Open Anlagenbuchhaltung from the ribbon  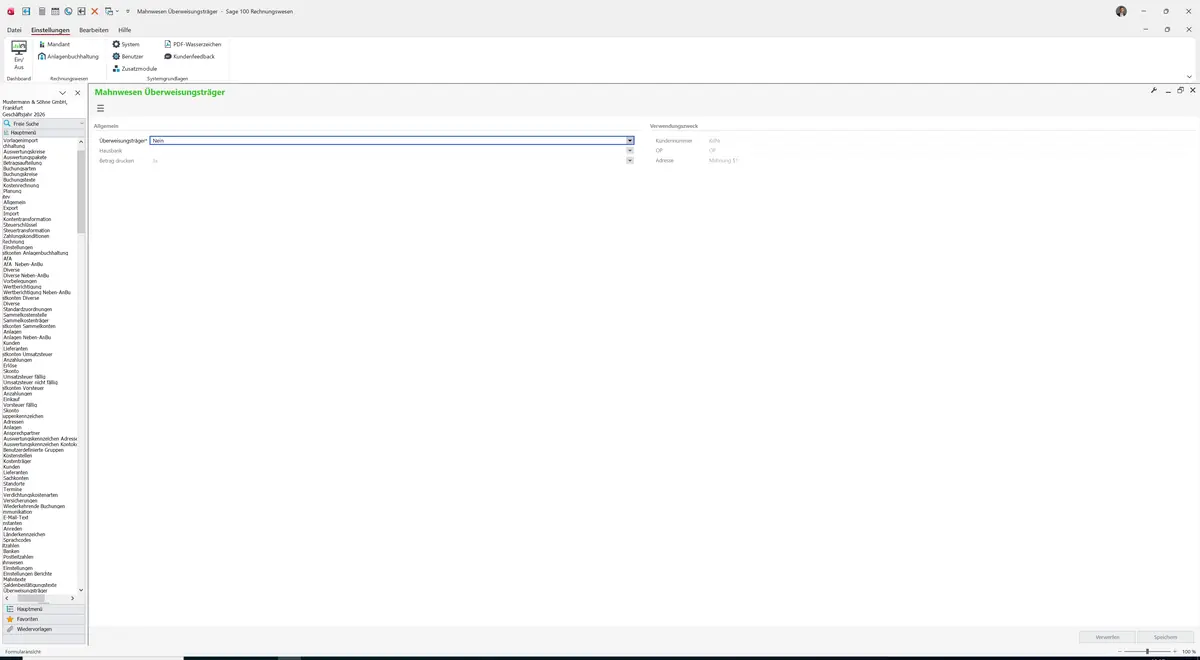click(x=68, y=57)
